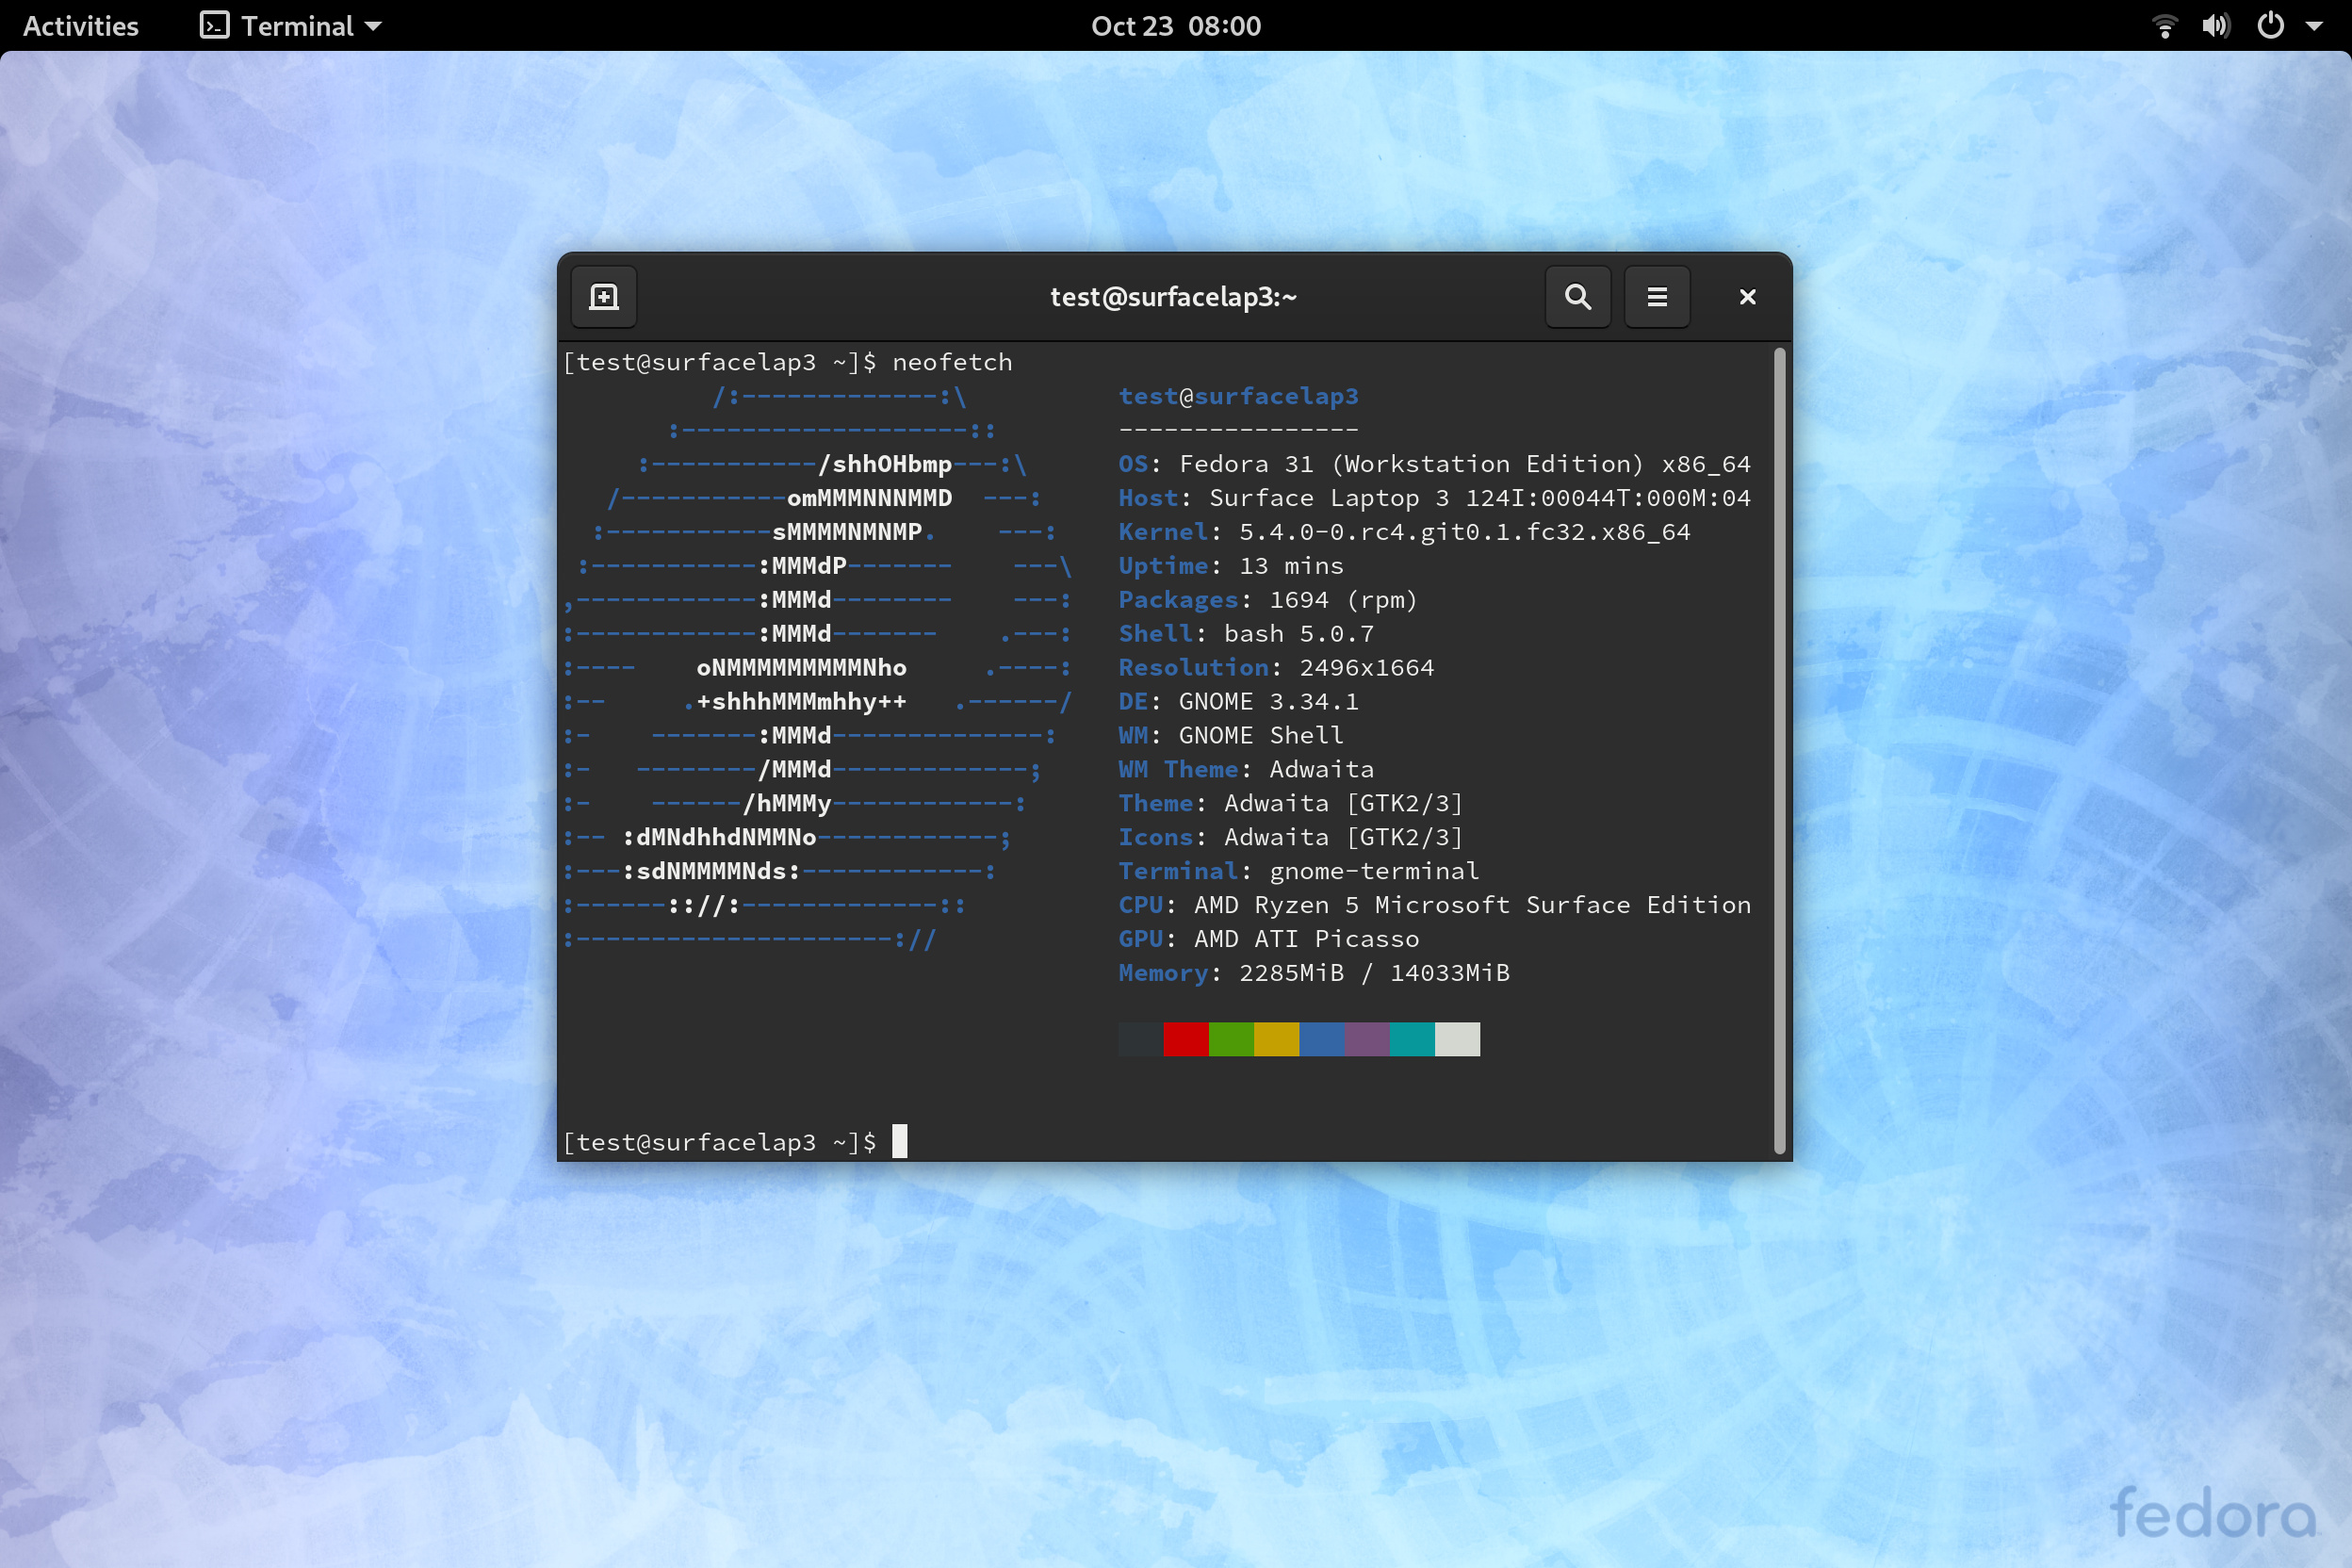
Task: Click the Packages 1694 (rpm) line
Action: 1268,600
